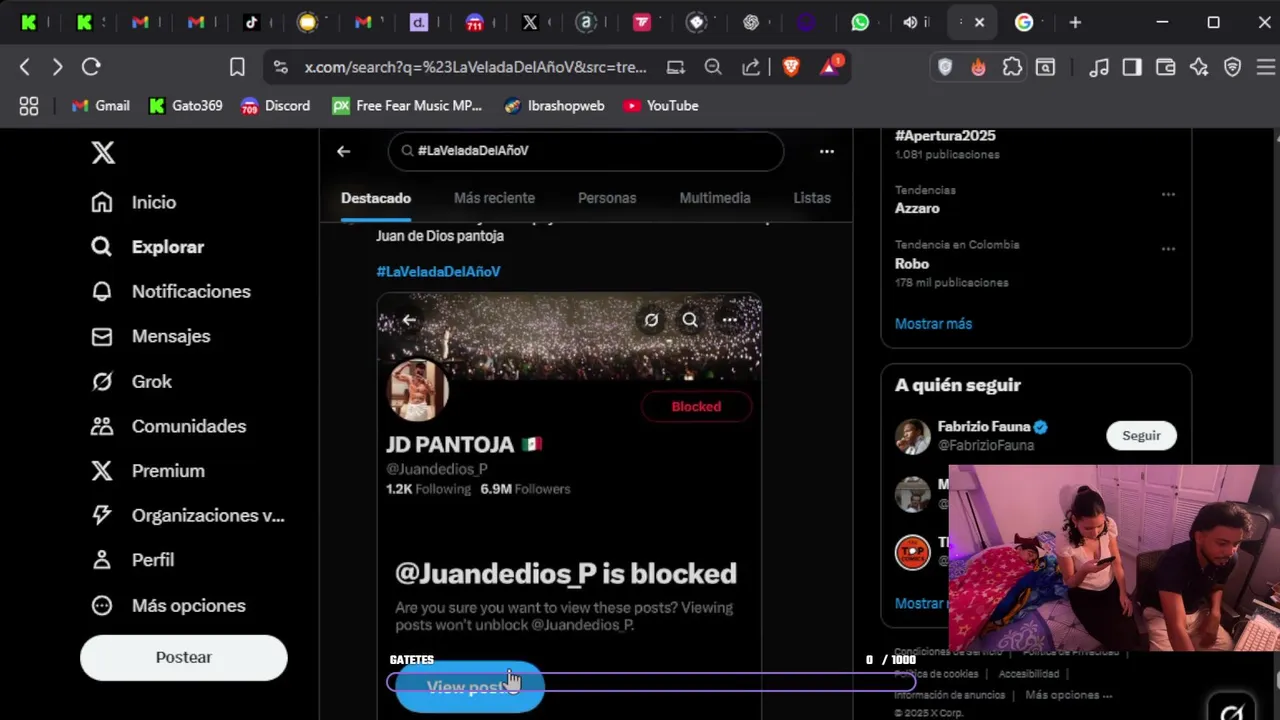Open the apps grid in bookmarks bar
This screenshot has height=720, width=1280.
29,106
